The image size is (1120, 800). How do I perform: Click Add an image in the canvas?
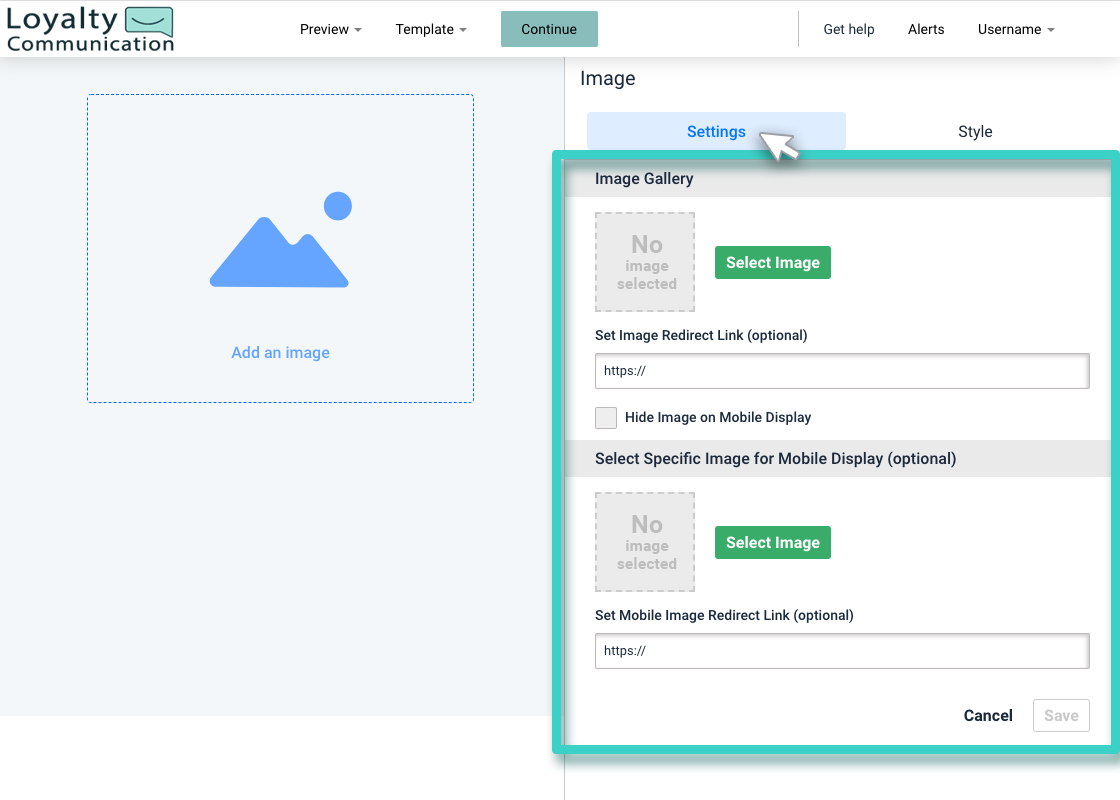coord(280,352)
